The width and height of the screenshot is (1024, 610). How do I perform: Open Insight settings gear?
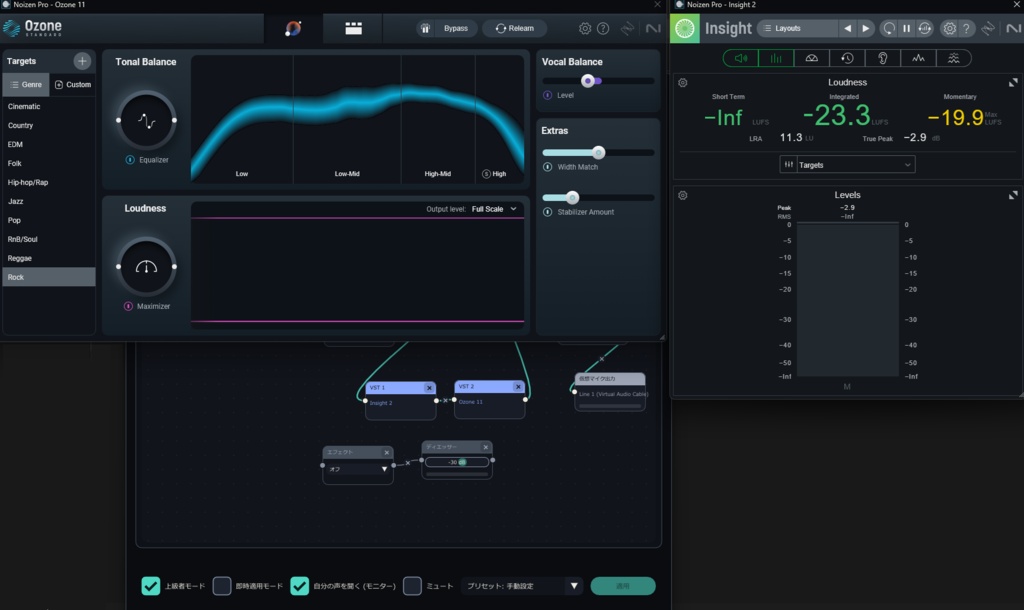click(x=950, y=28)
